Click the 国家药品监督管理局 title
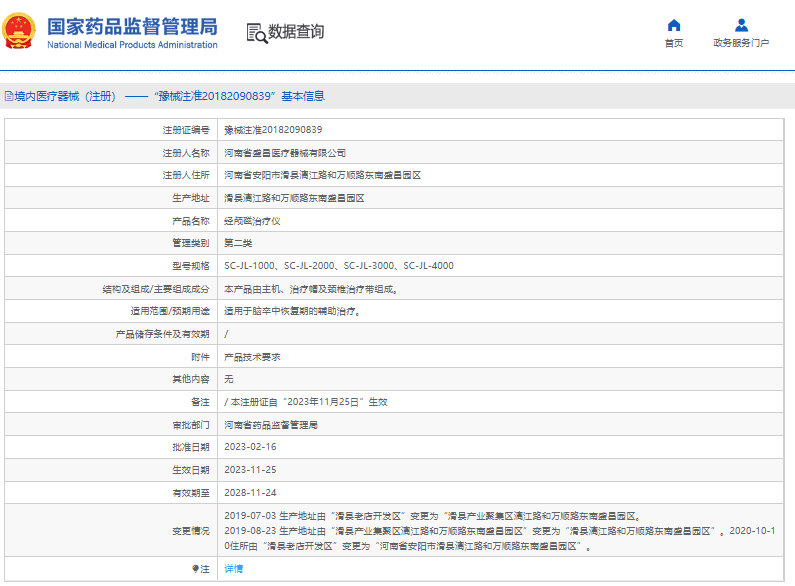The width and height of the screenshot is (795, 586). pyautogui.click(x=132, y=27)
